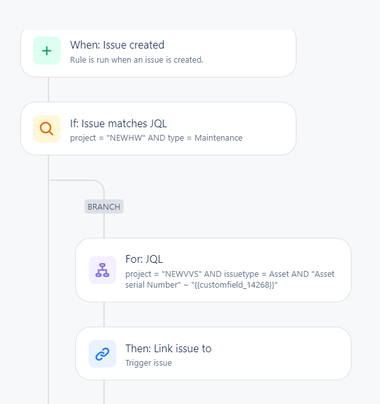The height and width of the screenshot is (404, 380).
Task: Click empty canvas area right of BRANCH label
Action: click(x=233, y=207)
